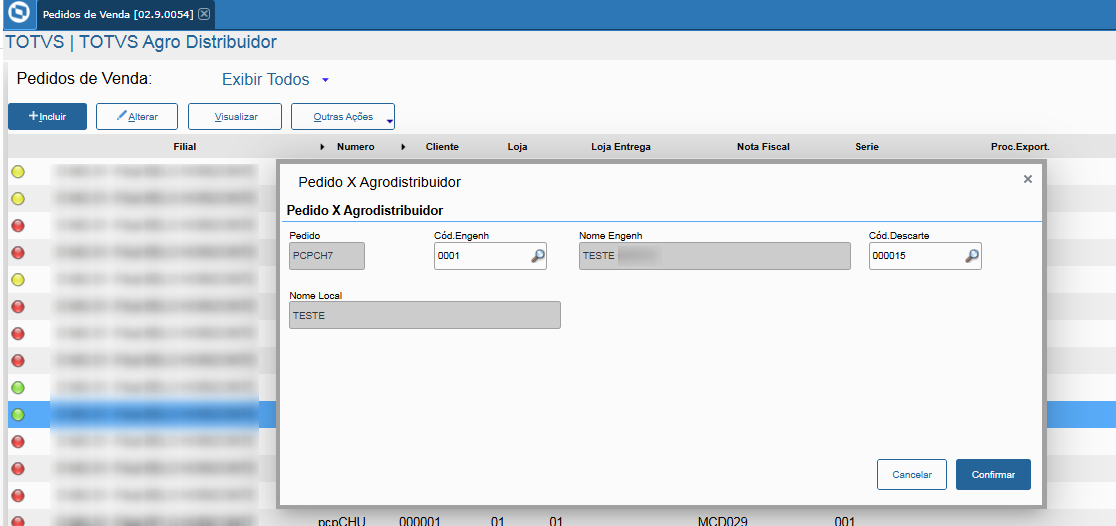Click the Loja Entrega column header
The image size is (1116, 526).
pos(621,147)
